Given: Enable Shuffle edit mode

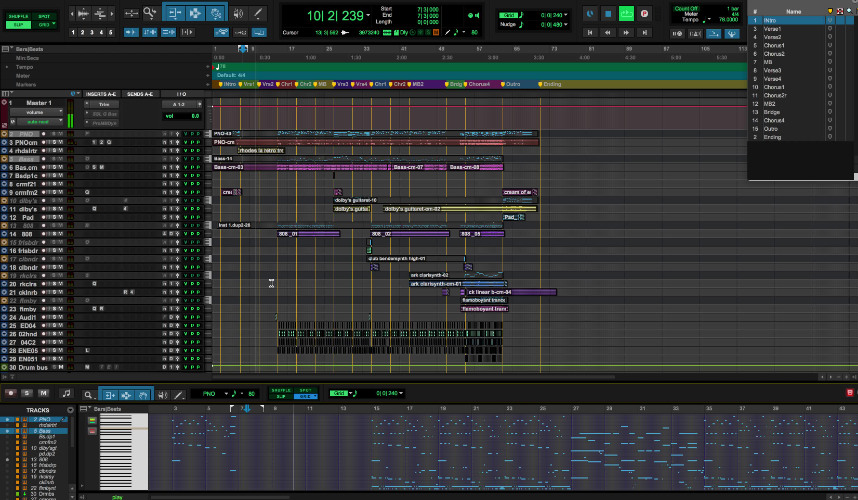Looking at the screenshot, I should (x=18, y=16).
